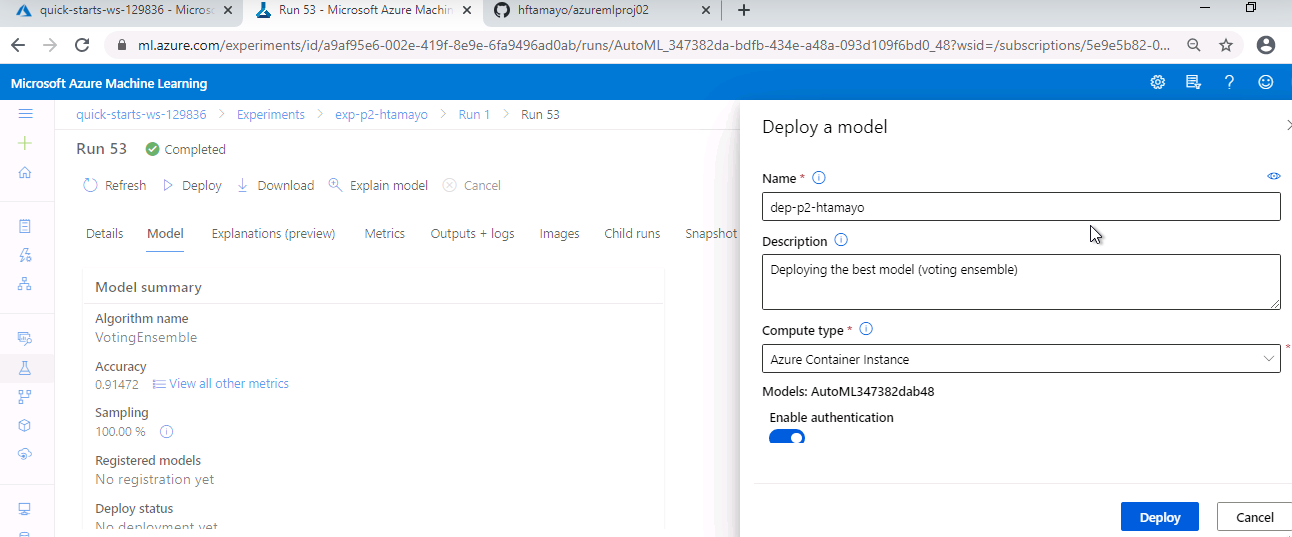Viewport: 1292px width, 537px height.
Task: Click View all other metrics link
Action: [220, 383]
